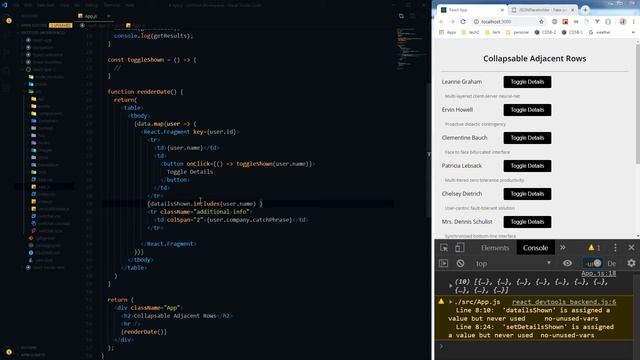The image size is (640, 360).
Task: Toggle details for Ervin Howell
Action: click(527, 110)
